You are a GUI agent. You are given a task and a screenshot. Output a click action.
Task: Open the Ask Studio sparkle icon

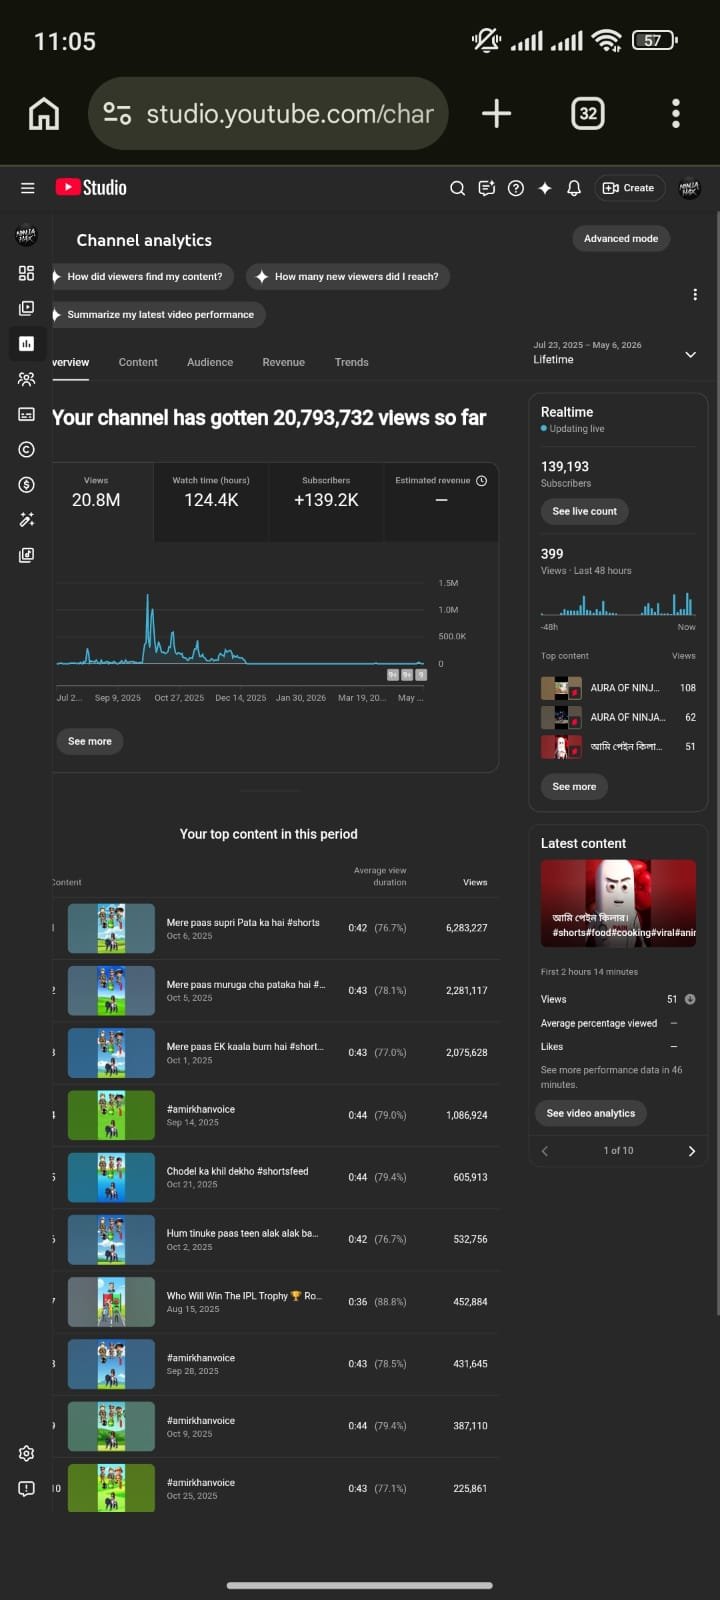point(545,188)
